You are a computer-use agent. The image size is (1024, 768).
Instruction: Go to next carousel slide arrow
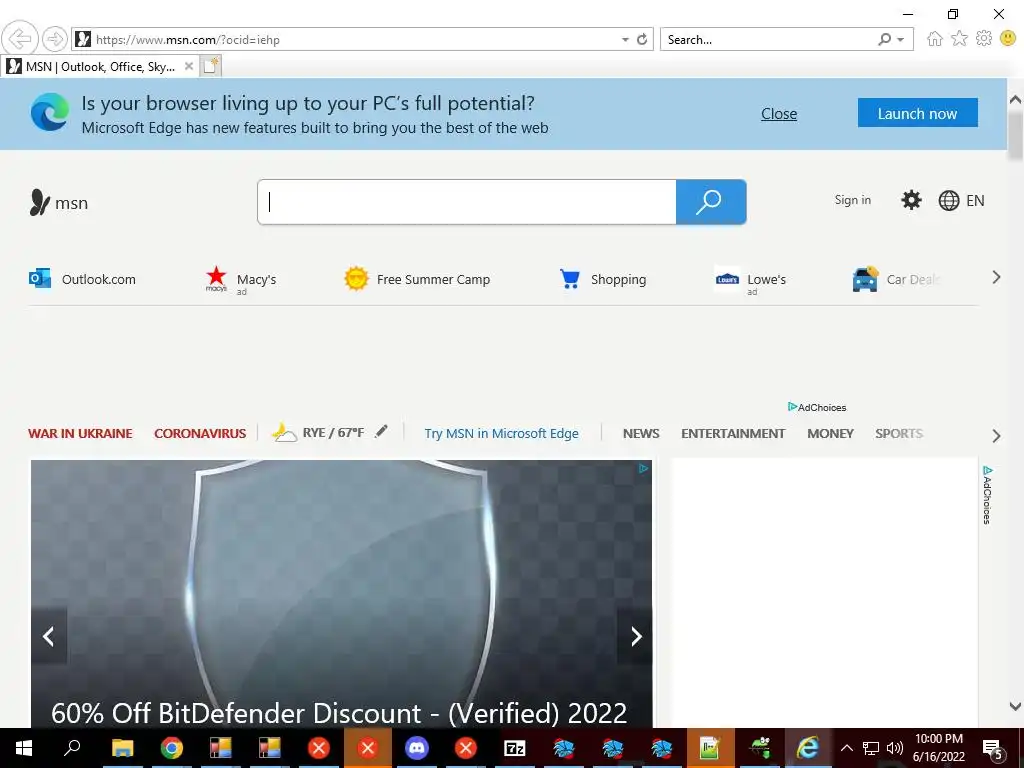635,636
